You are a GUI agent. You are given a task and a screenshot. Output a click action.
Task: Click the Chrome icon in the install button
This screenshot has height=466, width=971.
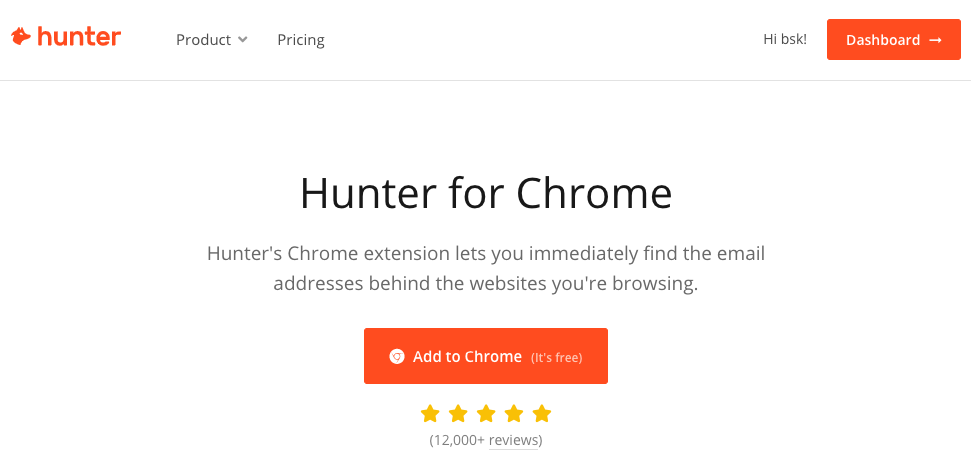397,356
